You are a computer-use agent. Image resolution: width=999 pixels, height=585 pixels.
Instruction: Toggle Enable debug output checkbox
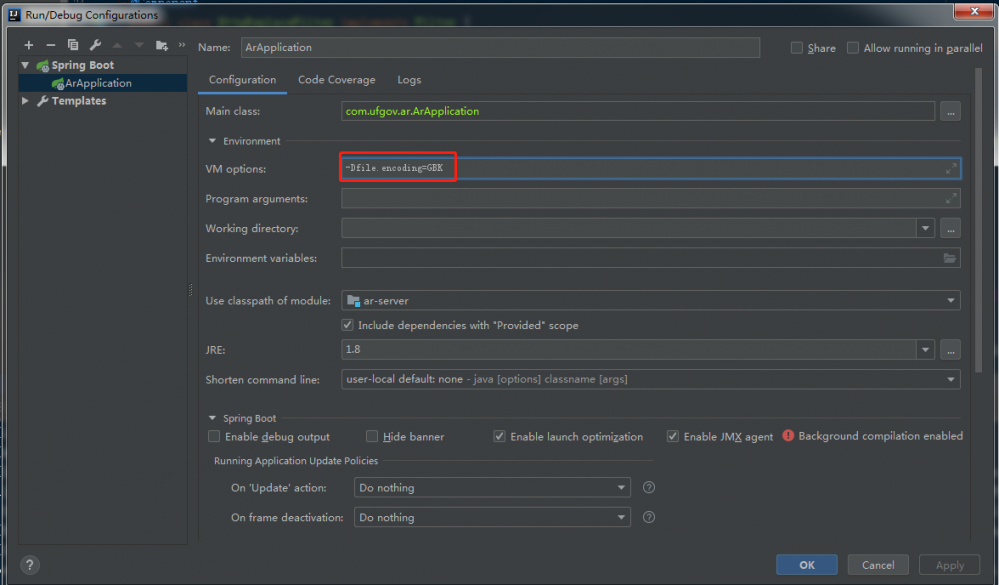tap(214, 437)
